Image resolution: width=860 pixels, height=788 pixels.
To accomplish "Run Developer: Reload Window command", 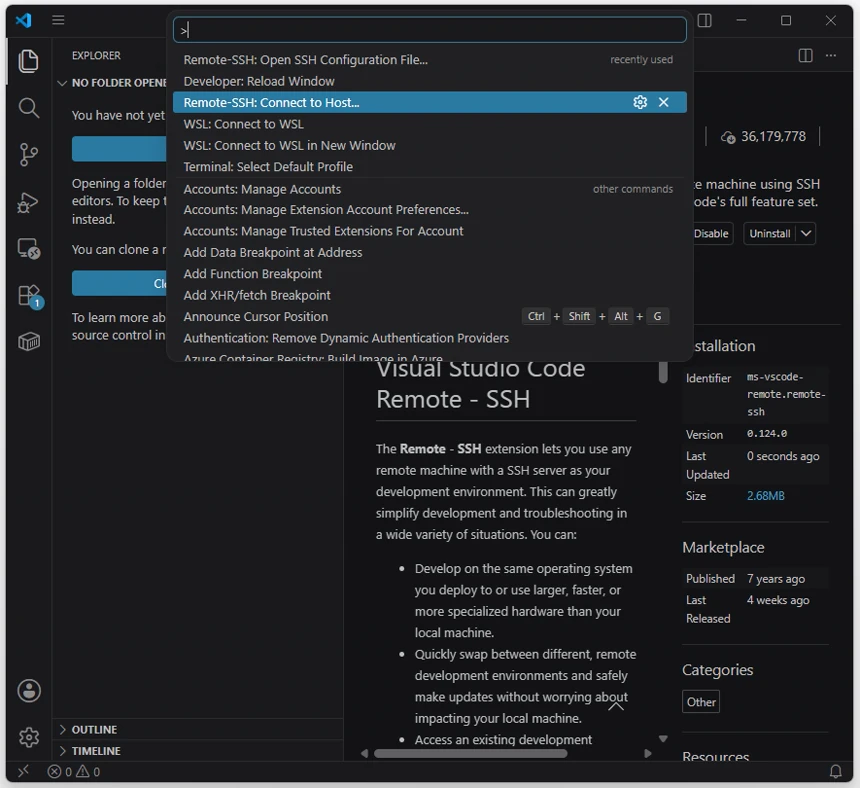I will [x=429, y=81].
